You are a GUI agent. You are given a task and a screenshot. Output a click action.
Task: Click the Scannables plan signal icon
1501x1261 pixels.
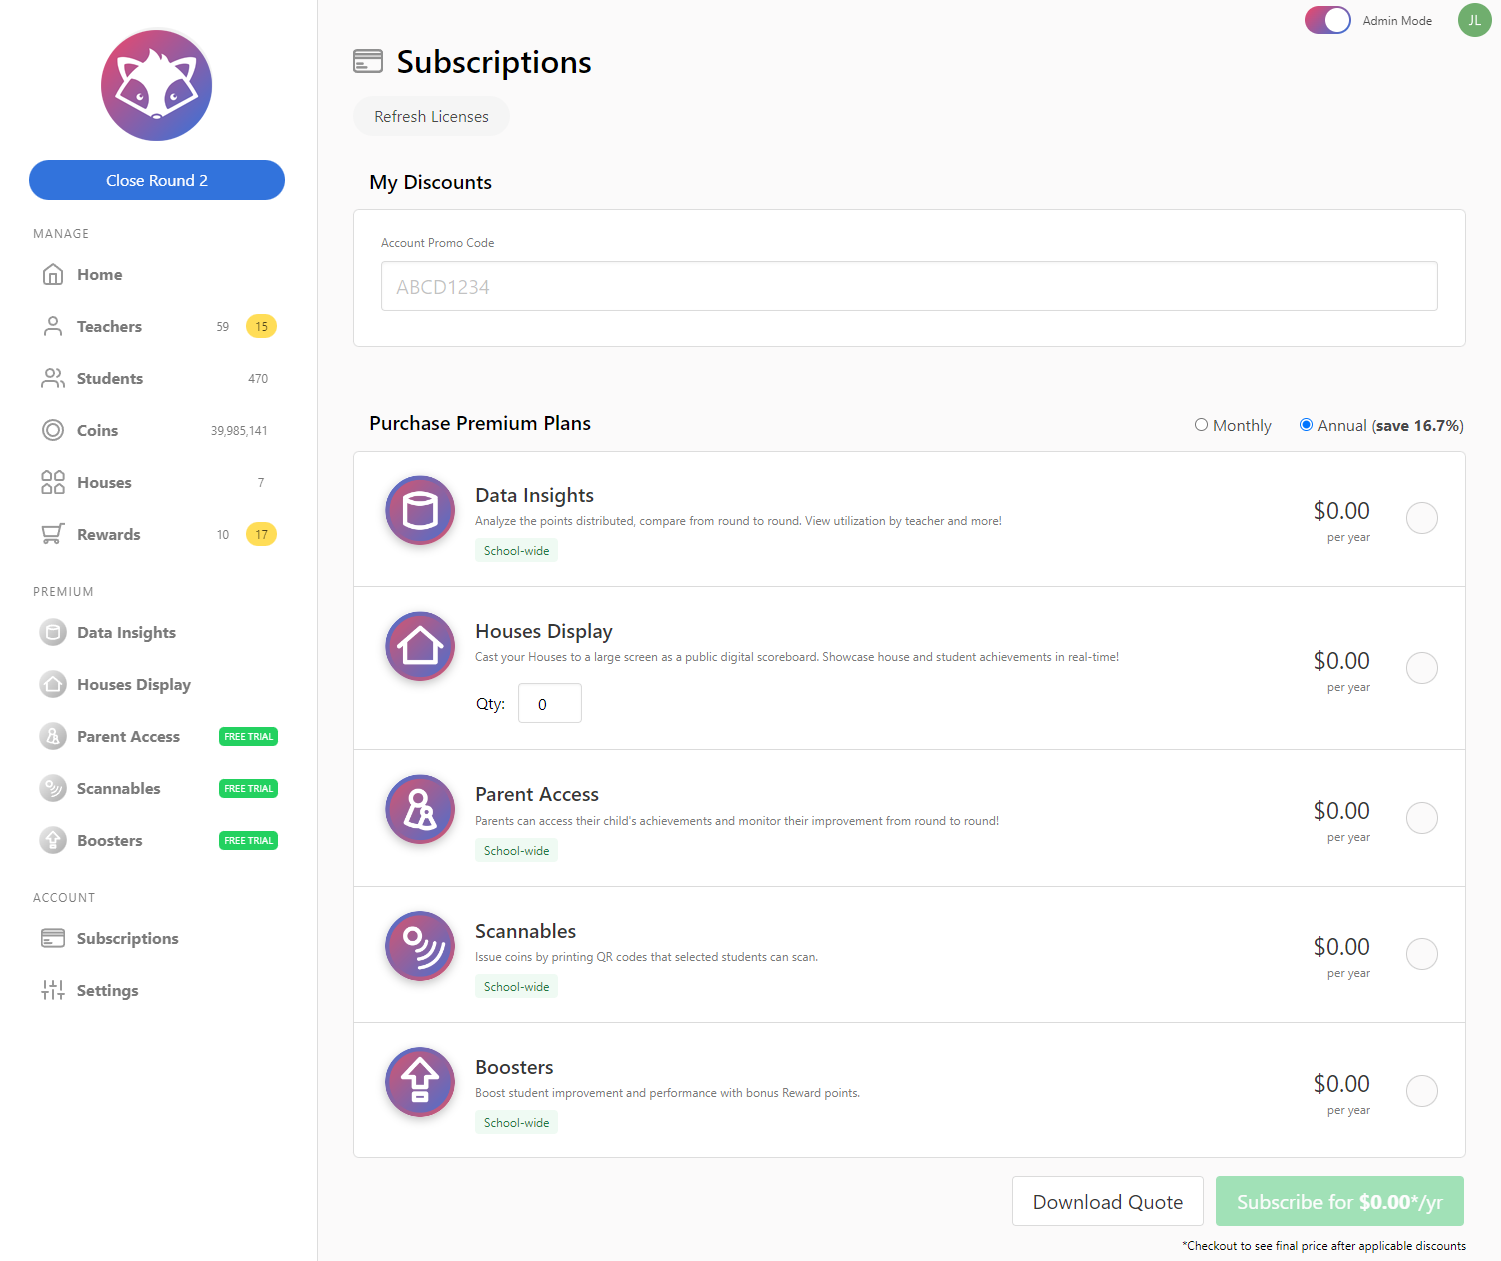tap(420, 946)
